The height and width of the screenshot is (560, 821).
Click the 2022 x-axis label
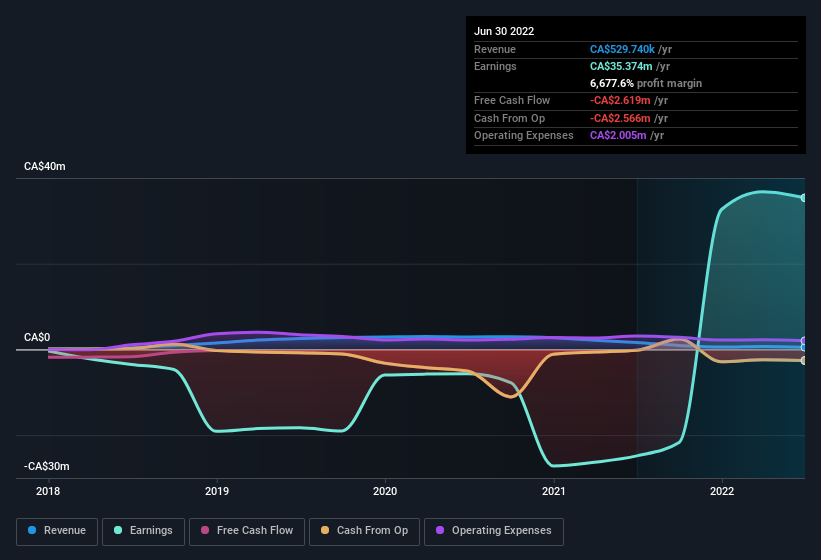click(x=722, y=491)
